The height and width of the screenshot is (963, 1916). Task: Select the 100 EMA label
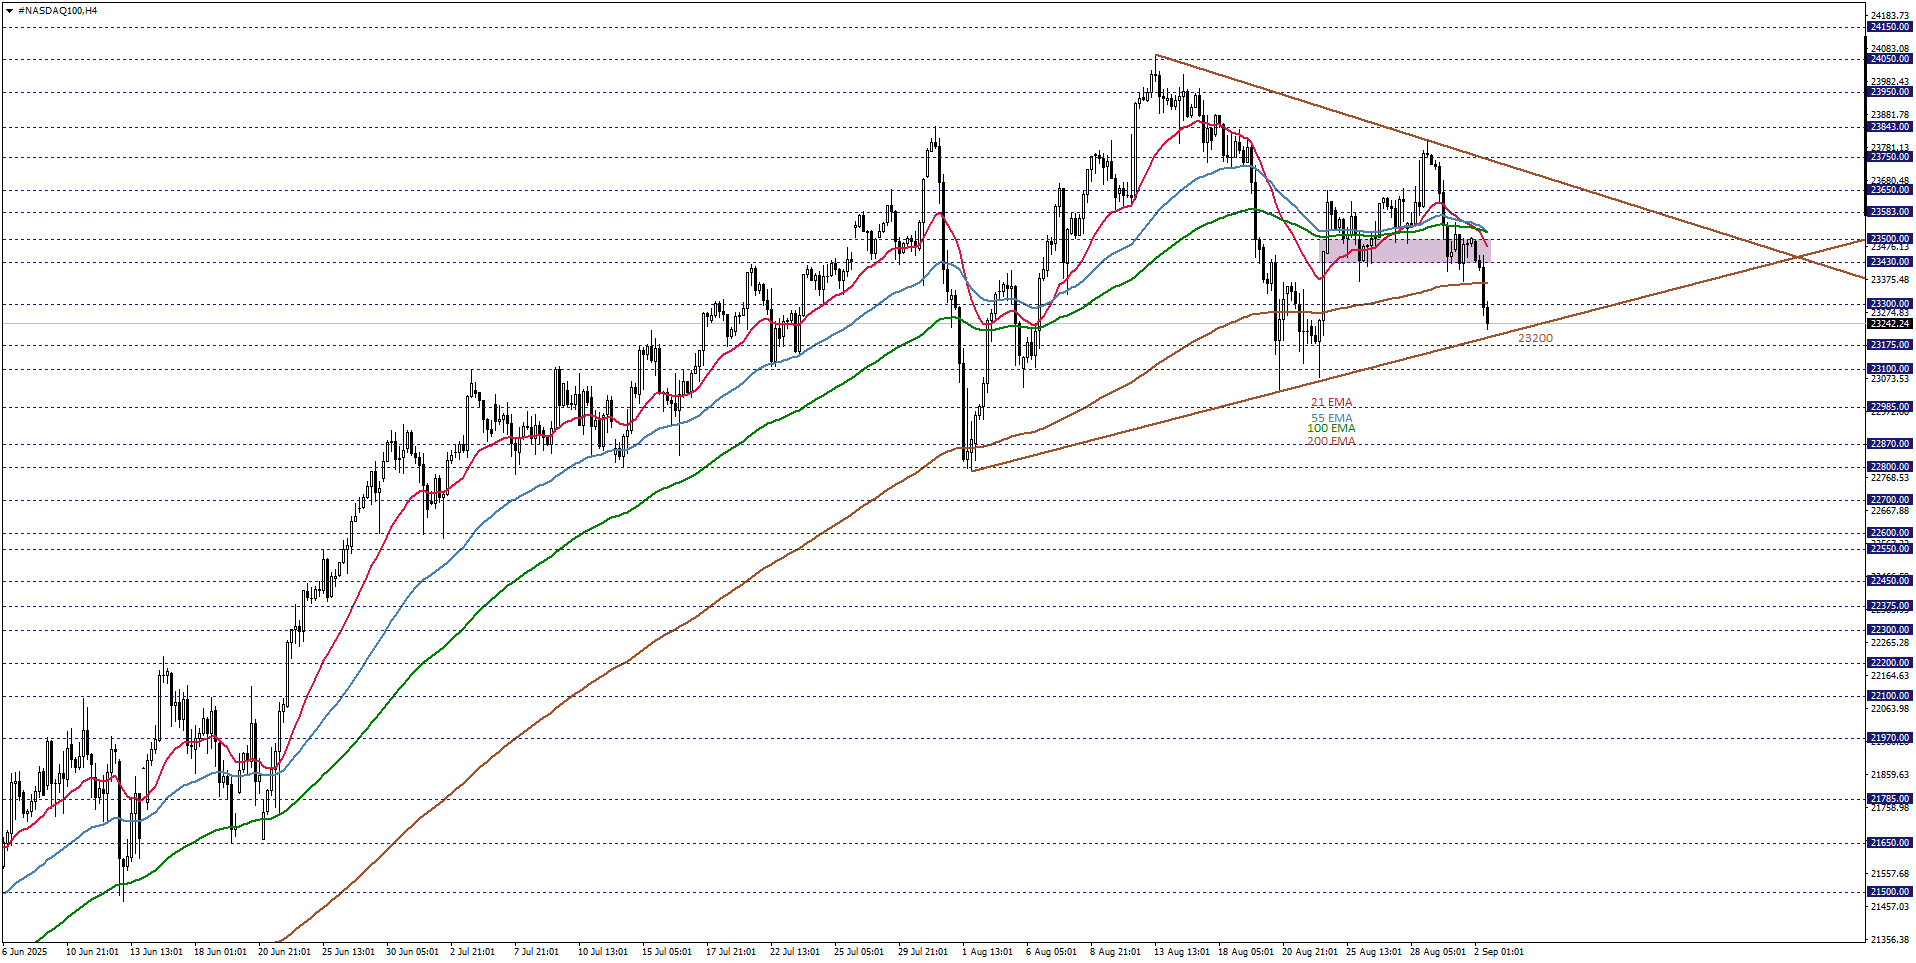click(1331, 428)
